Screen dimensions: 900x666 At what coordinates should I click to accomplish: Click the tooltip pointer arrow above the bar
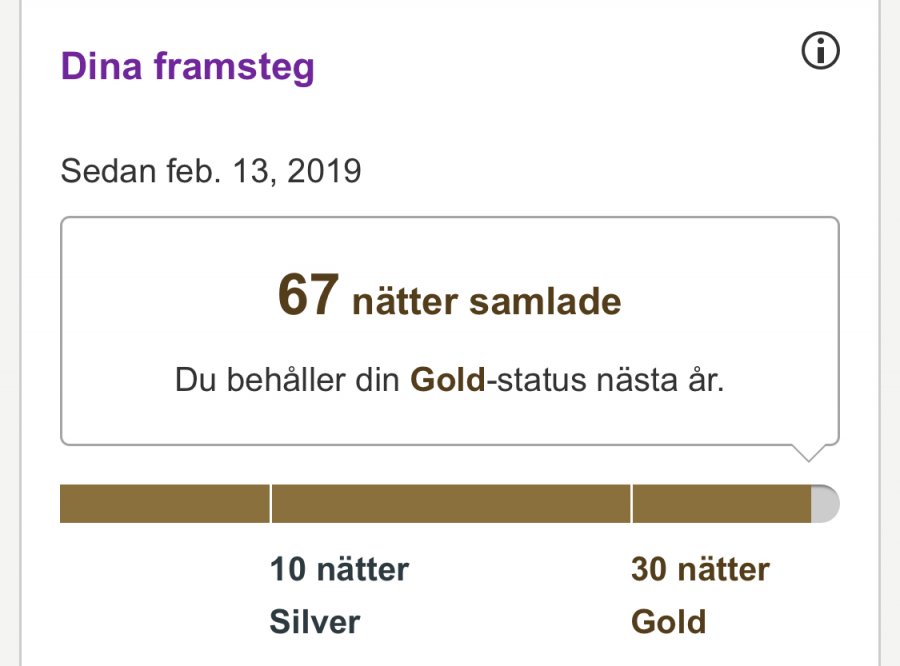(811, 452)
